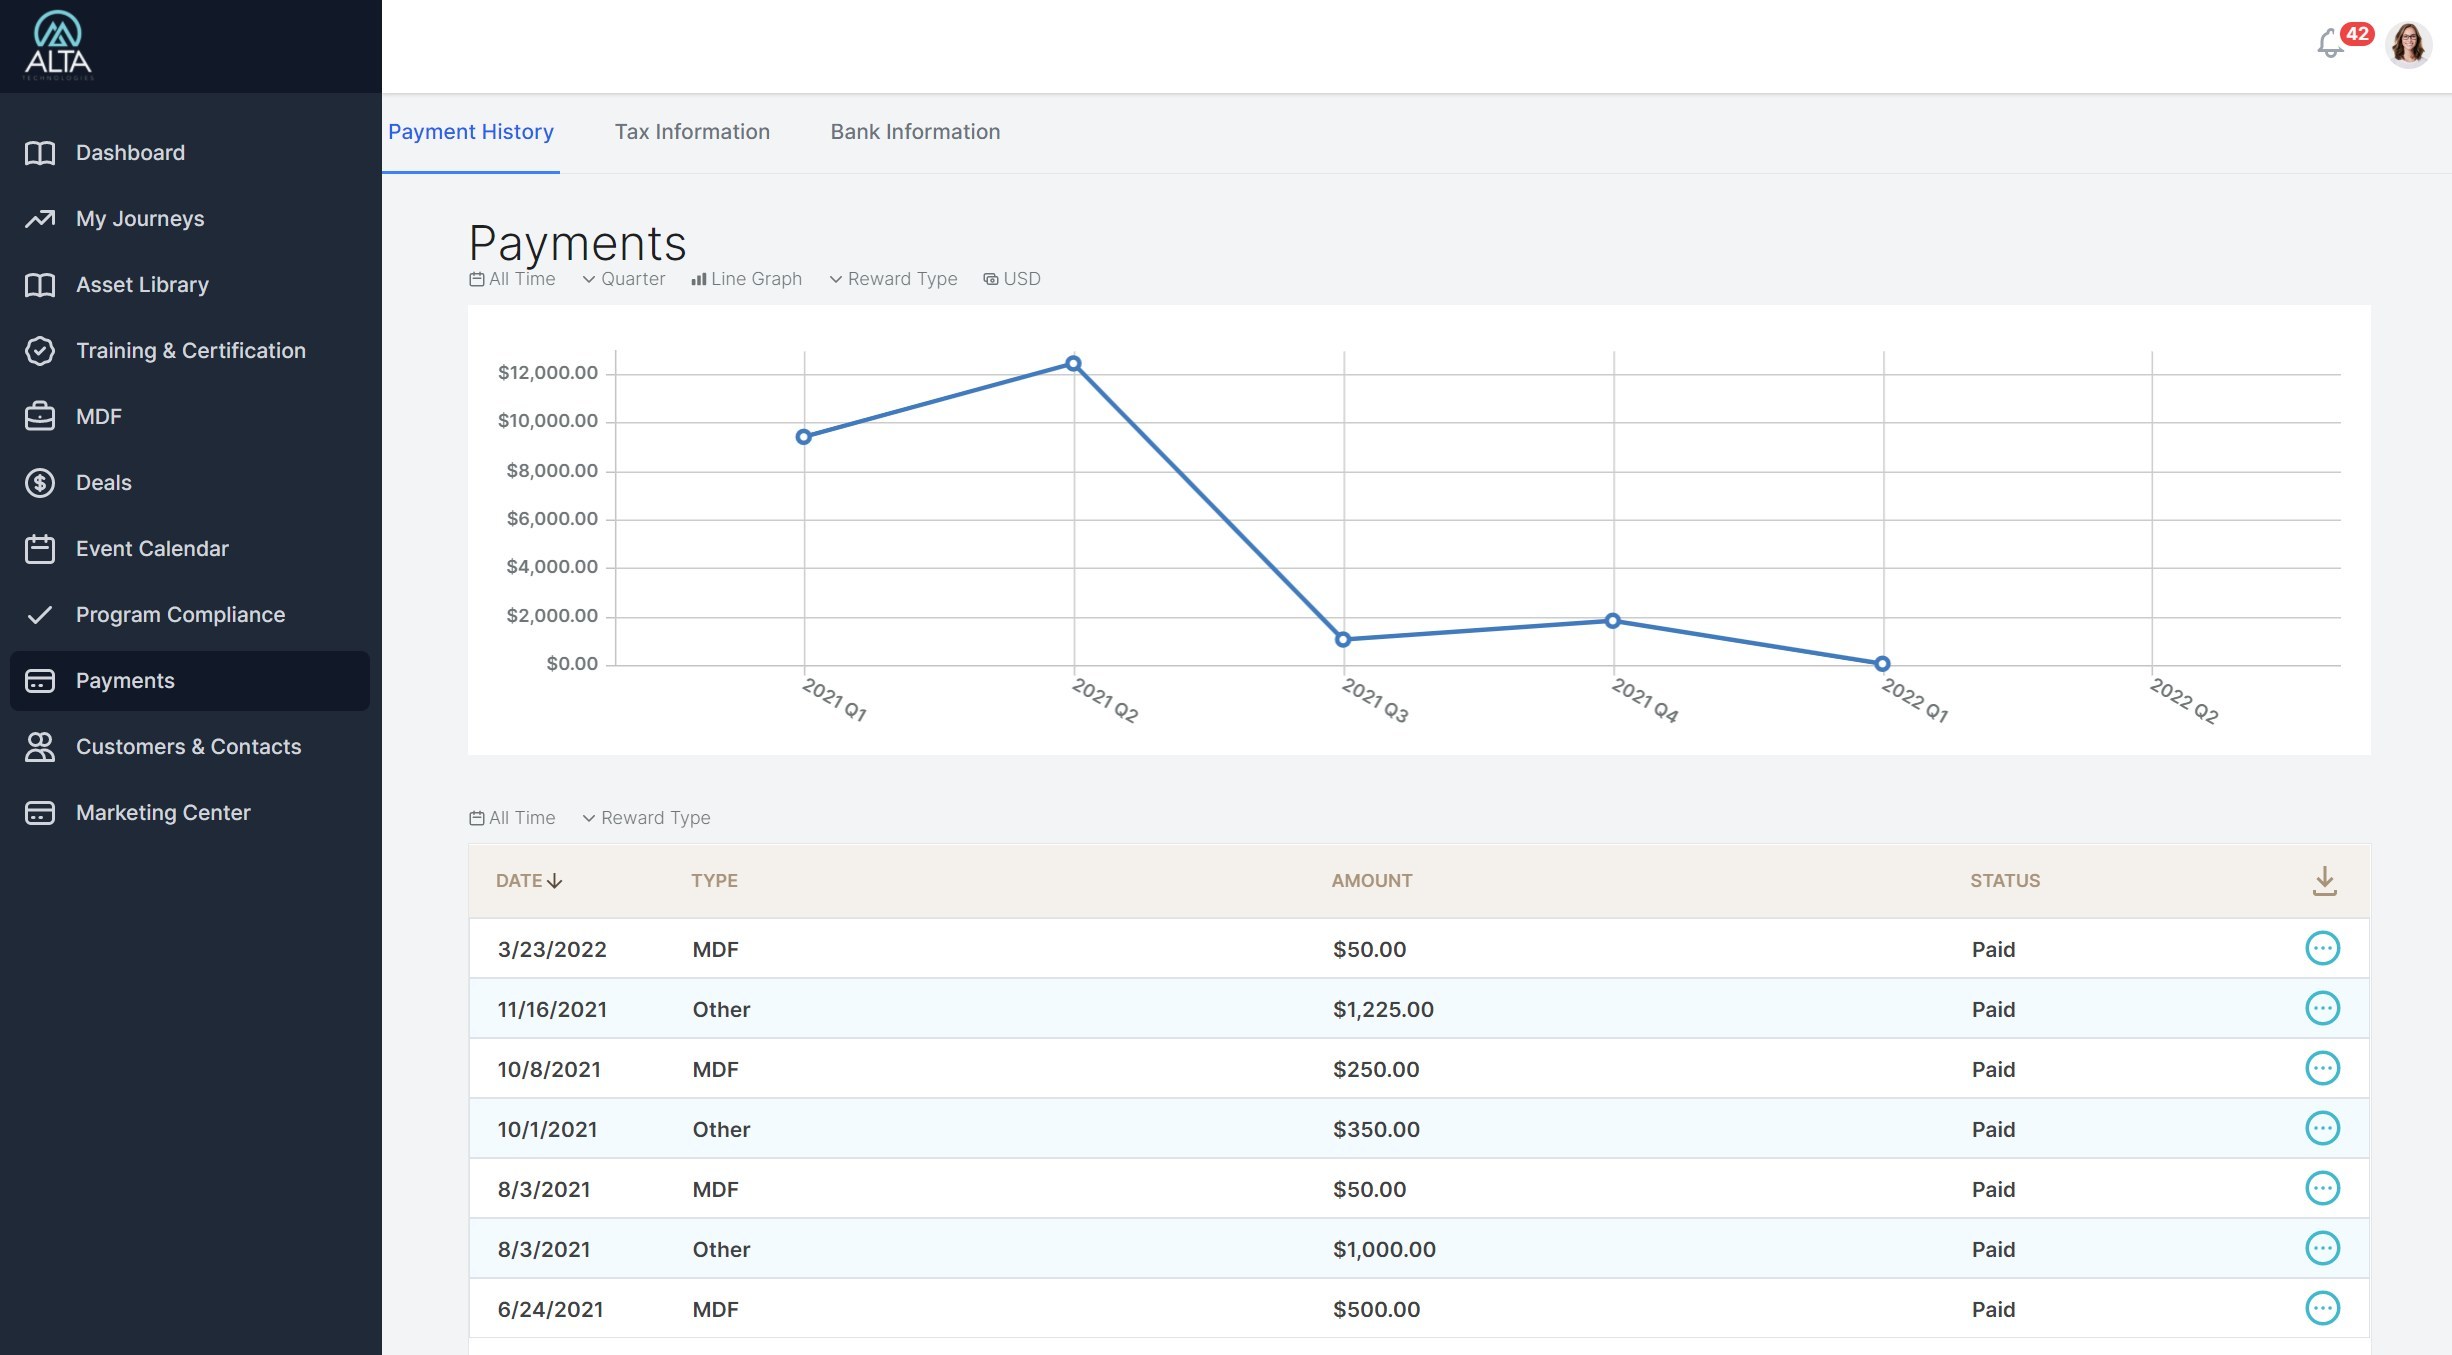
Task: Open row options for 6/24/2021 payment
Action: [x=2322, y=1308]
